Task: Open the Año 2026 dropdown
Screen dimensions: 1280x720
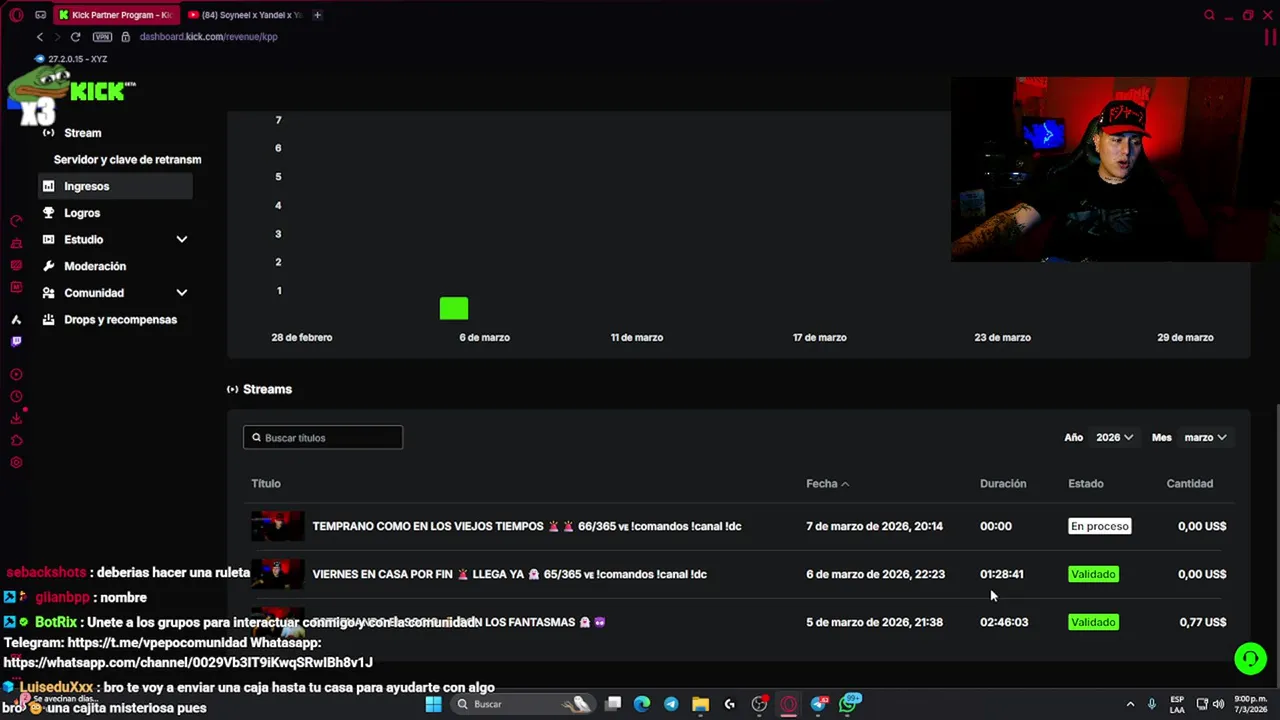Action: pos(1114,437)
